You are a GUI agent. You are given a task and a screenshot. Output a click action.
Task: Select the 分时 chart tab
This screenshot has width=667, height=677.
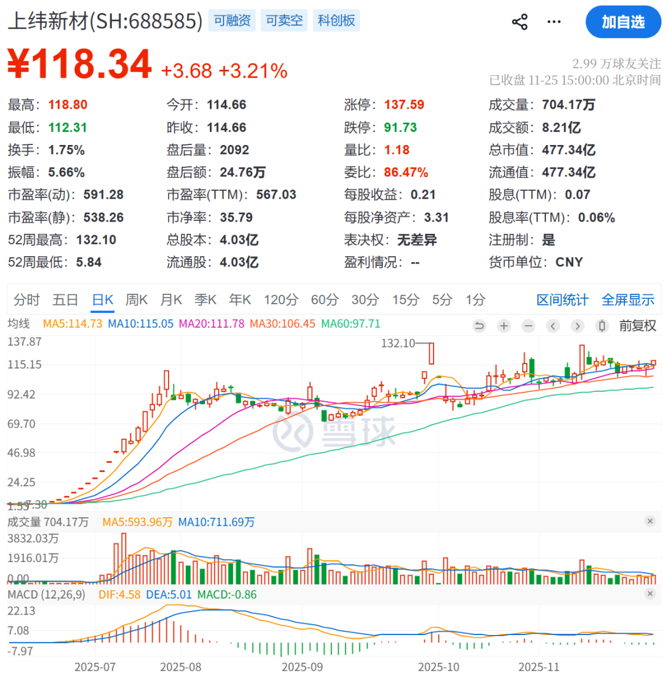click(x=27, y=299)
